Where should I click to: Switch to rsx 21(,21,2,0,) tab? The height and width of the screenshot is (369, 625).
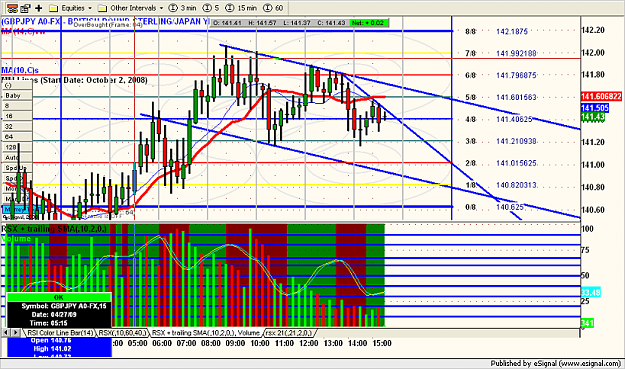[x=289, y=333]
